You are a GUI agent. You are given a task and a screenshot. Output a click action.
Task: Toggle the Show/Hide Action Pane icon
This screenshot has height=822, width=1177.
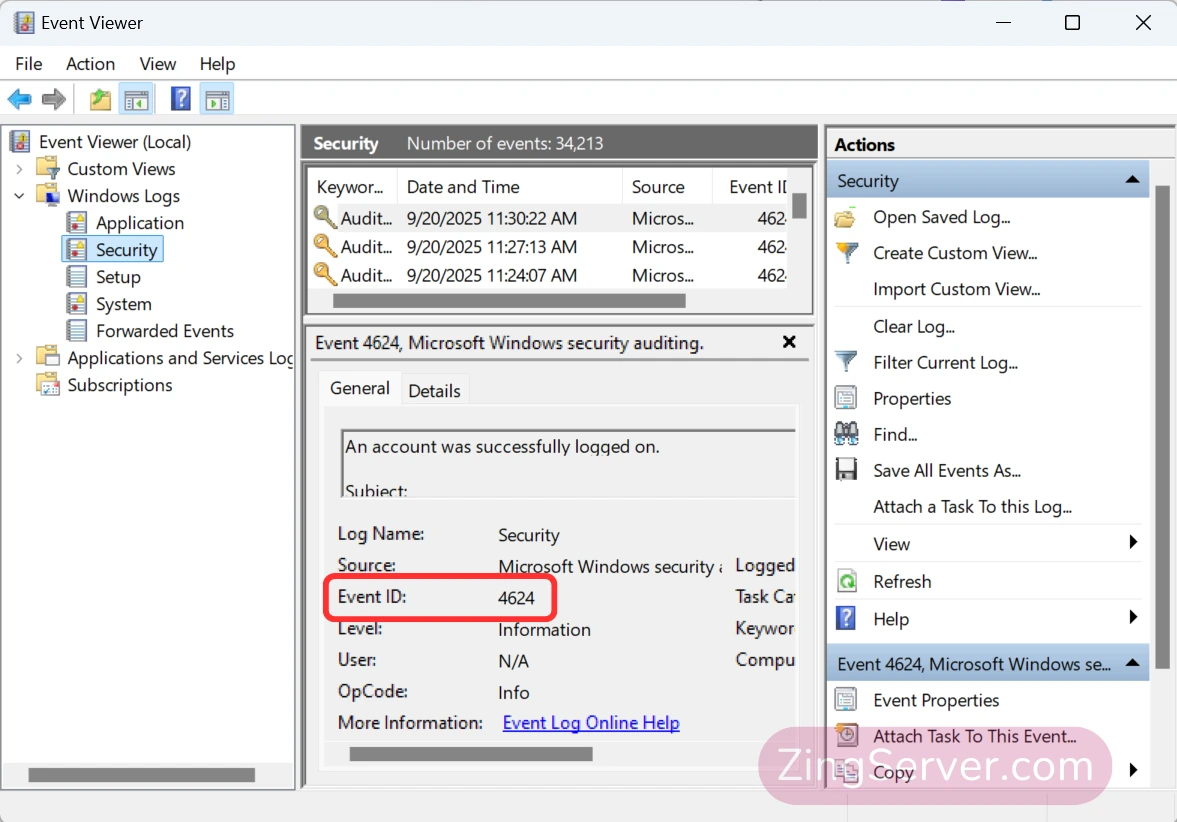point(217,99)
